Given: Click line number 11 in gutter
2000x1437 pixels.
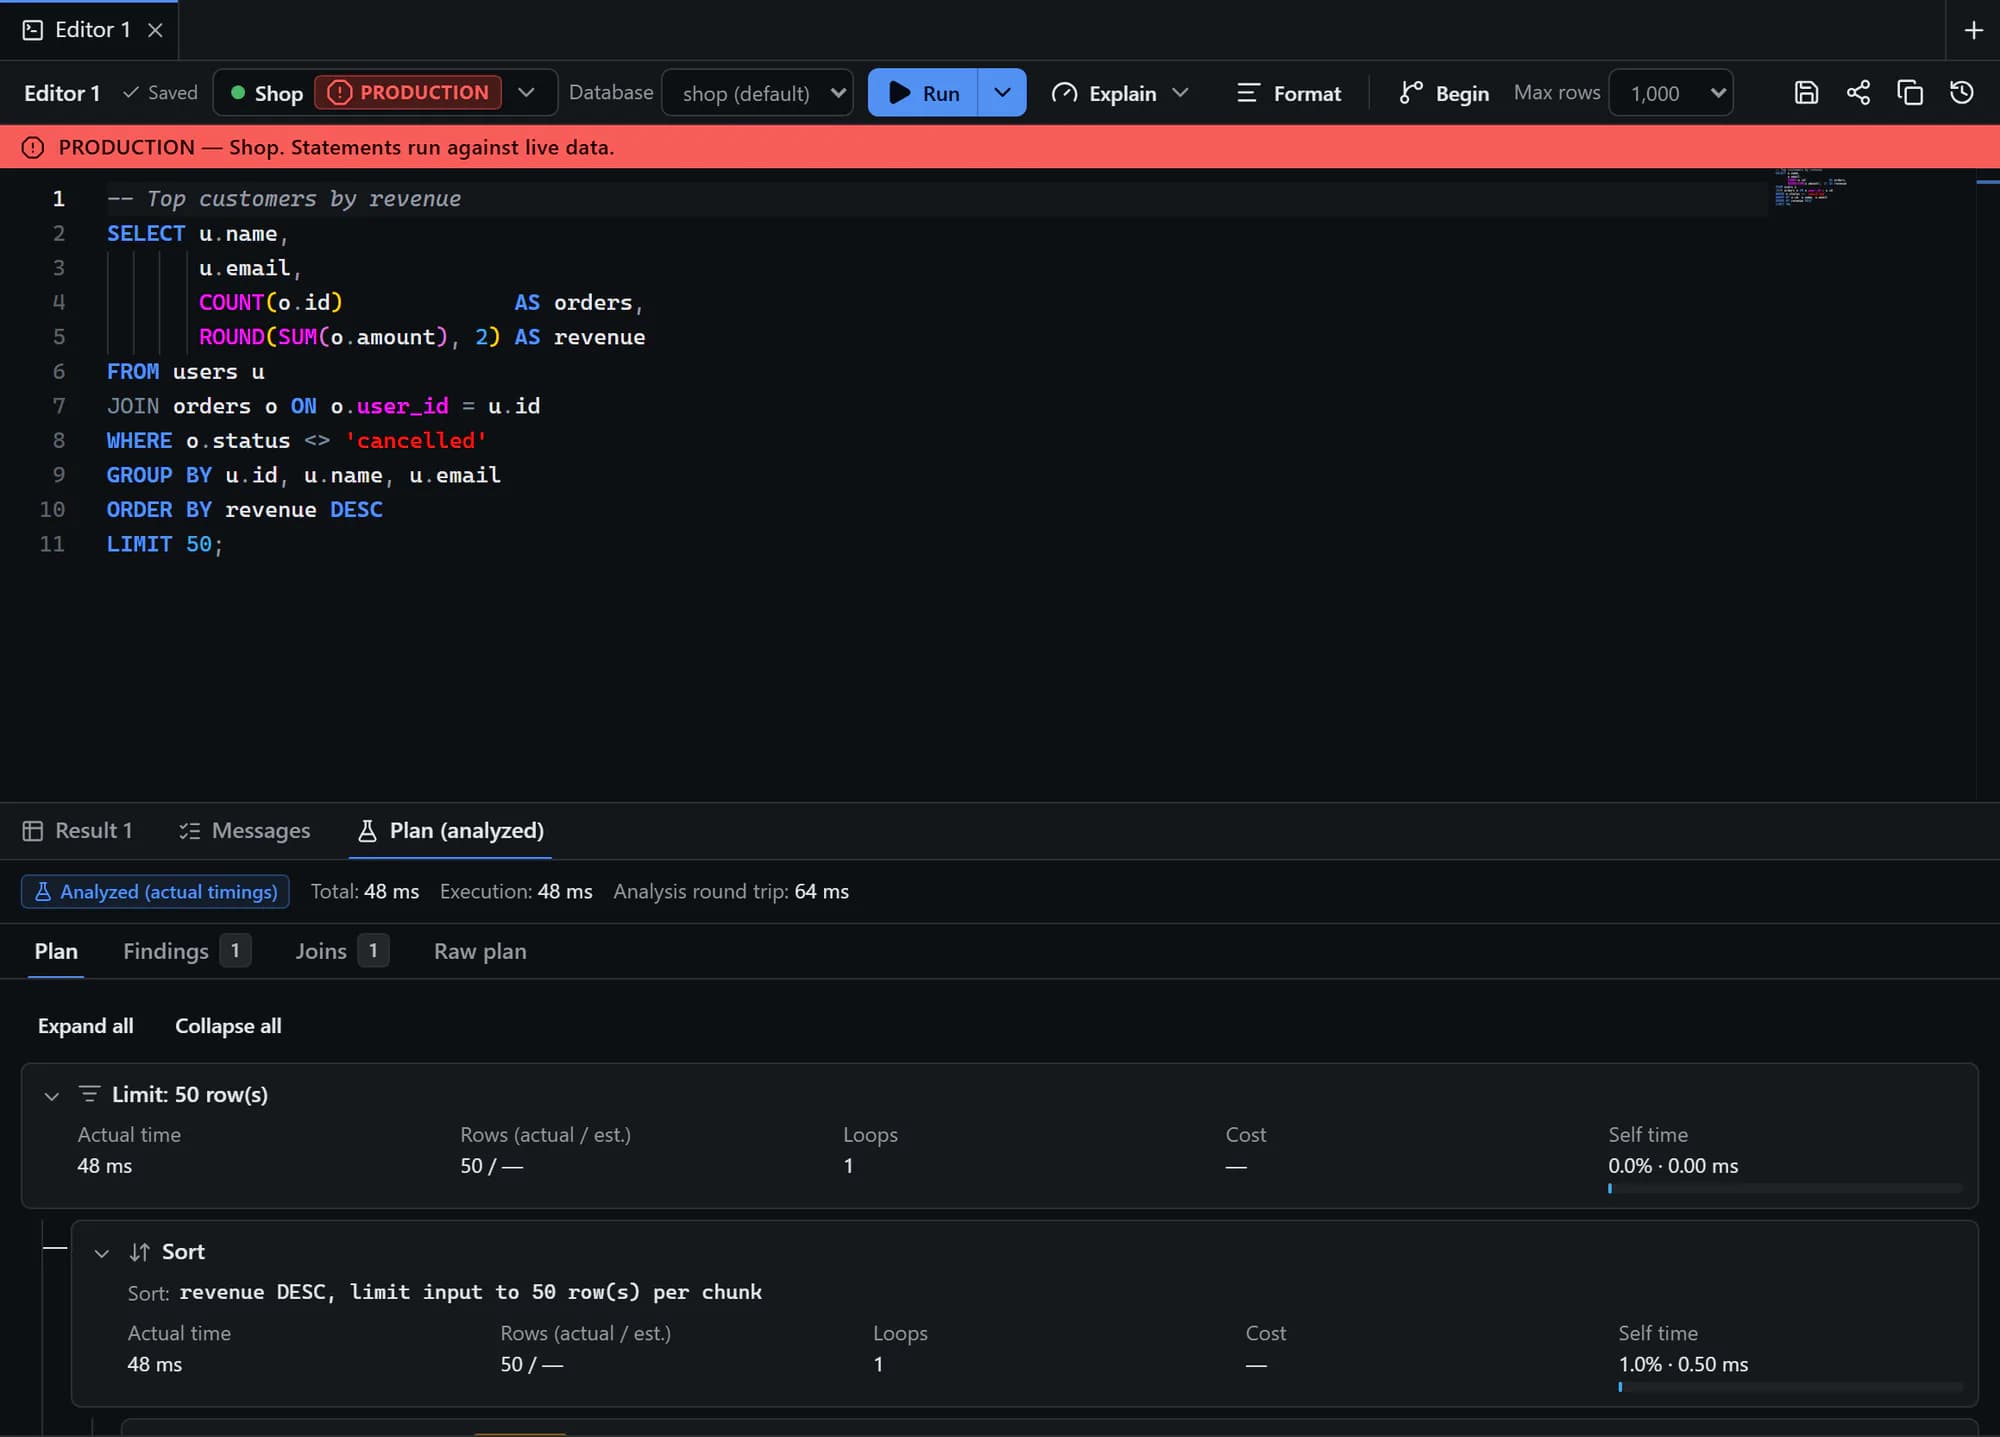Looking at the screenshot, I should point(52,544).
